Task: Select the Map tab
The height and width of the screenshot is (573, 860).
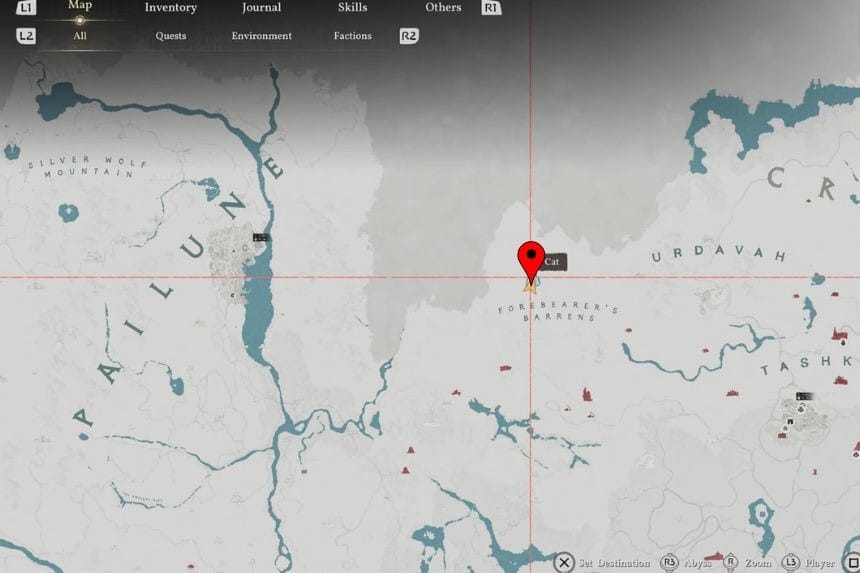Action: click(x=80, y=6)
